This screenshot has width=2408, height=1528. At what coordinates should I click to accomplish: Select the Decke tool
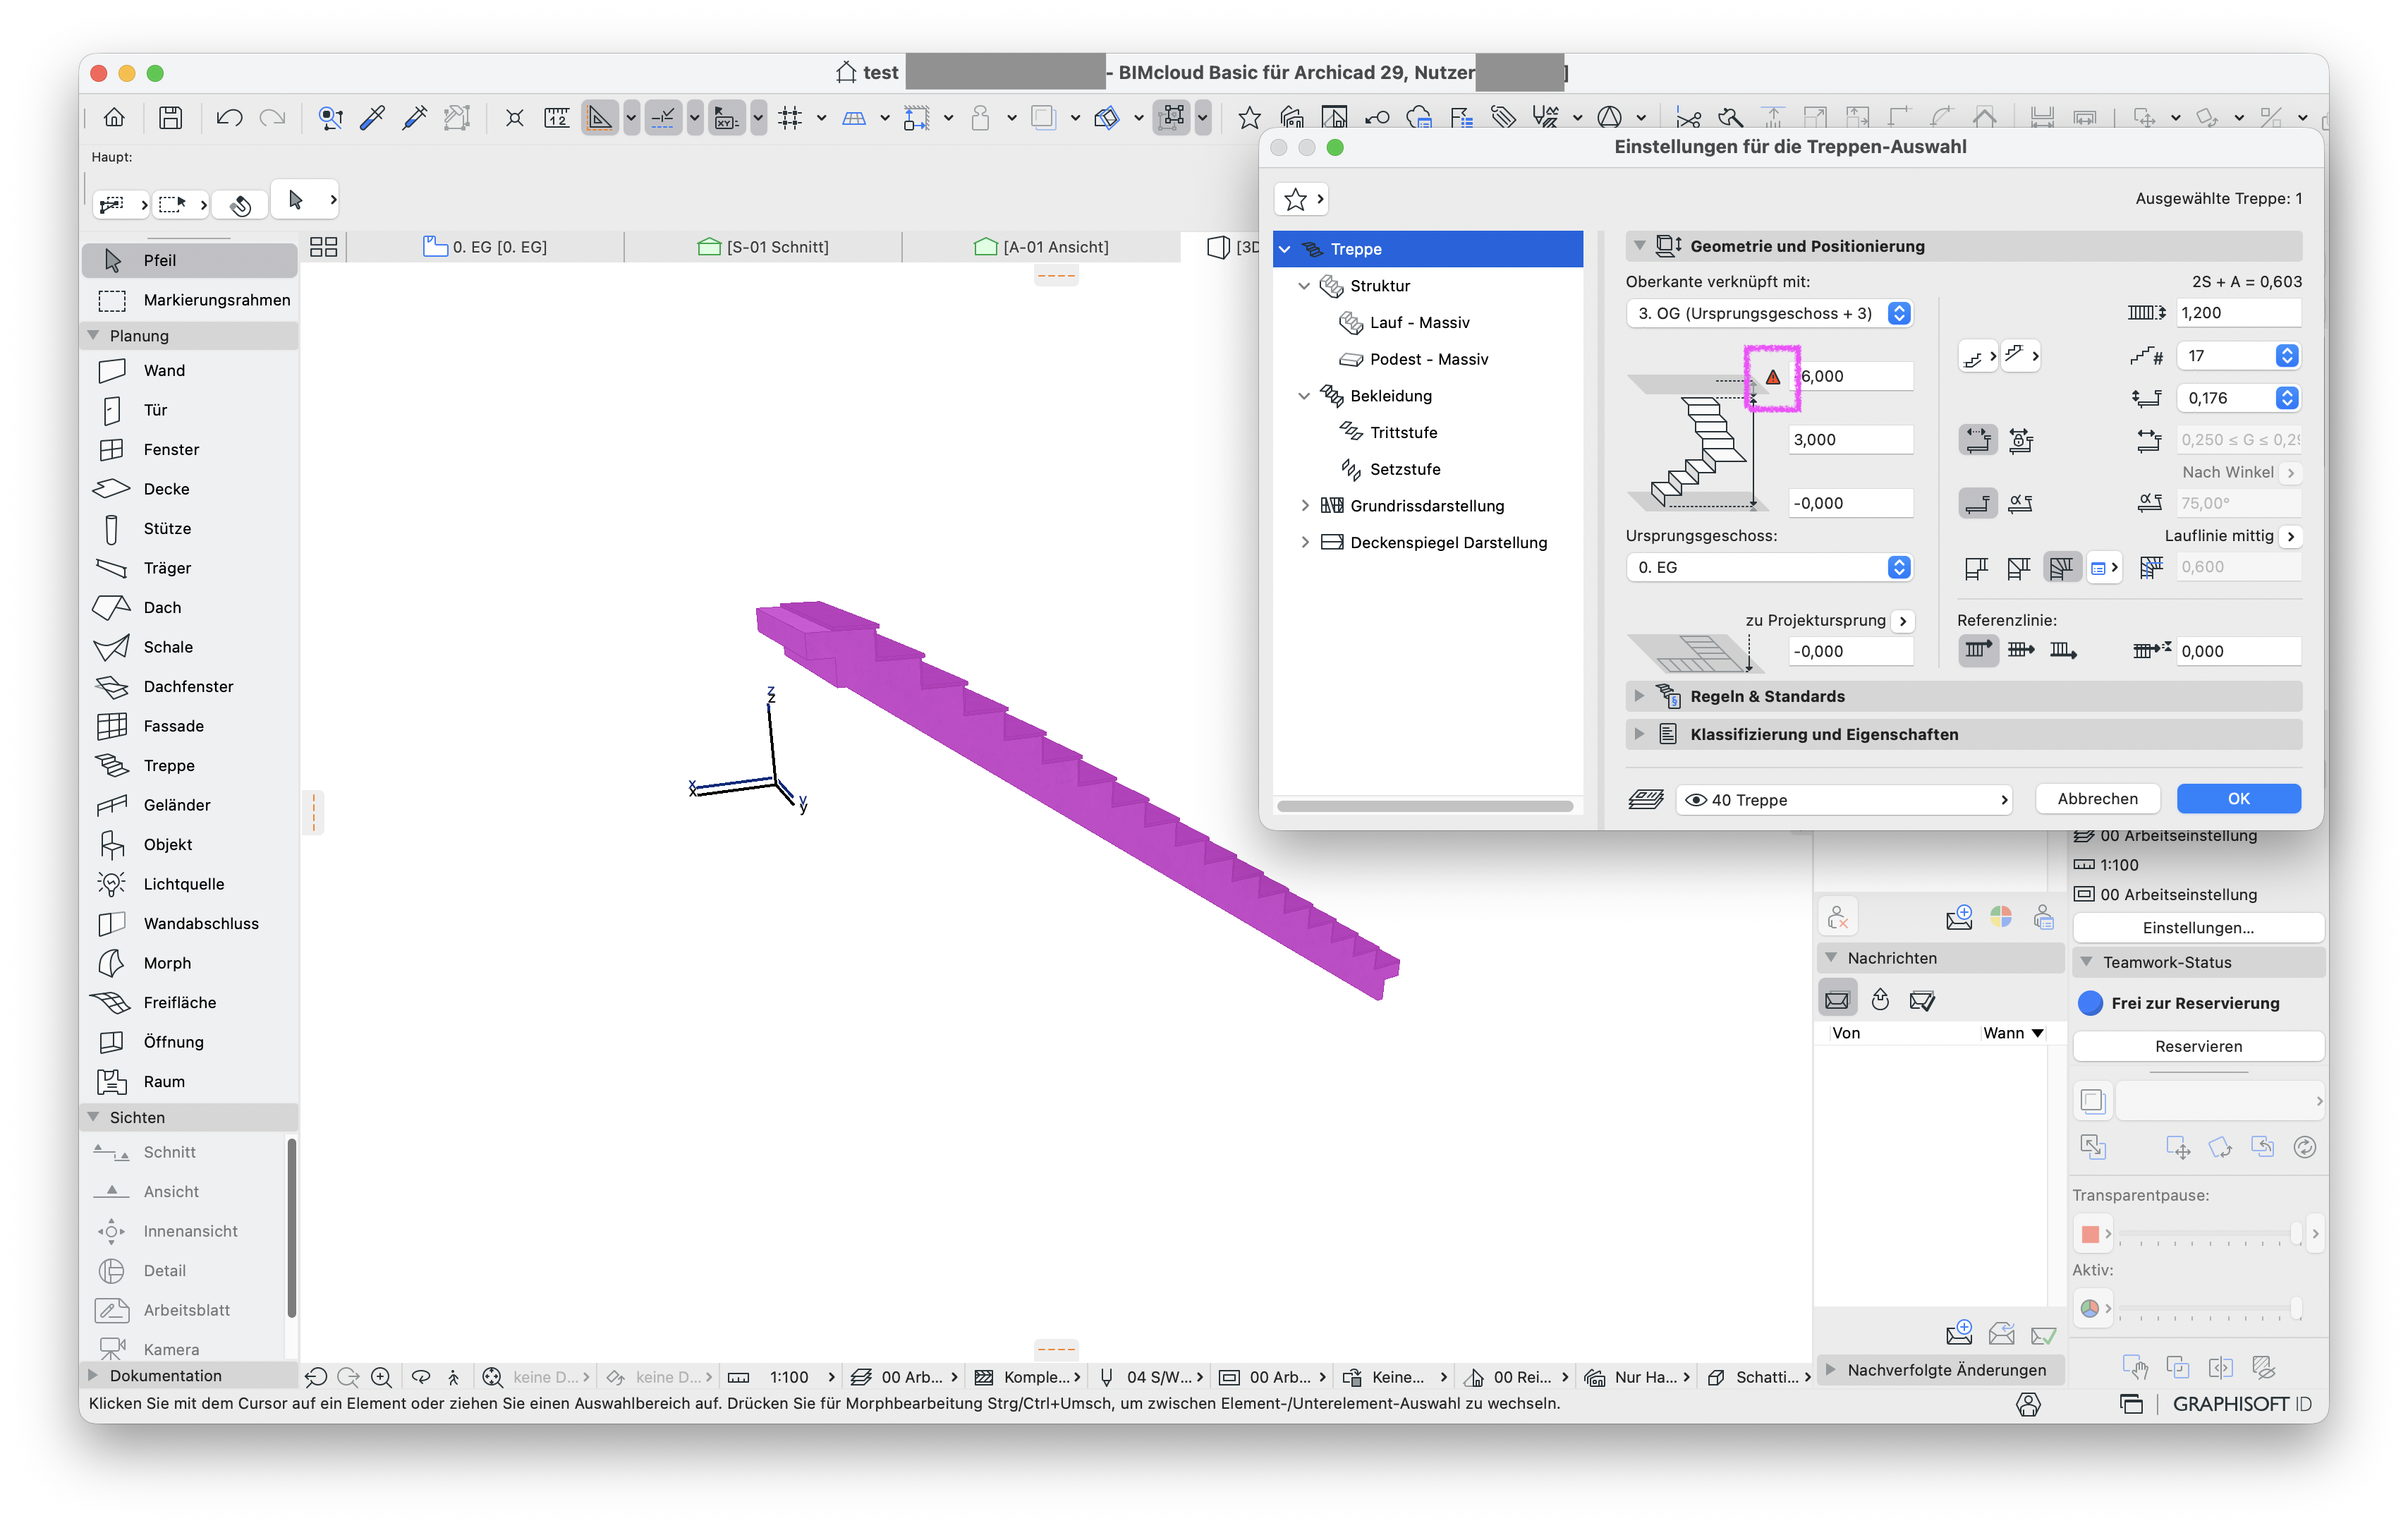(x=190, y=489)
